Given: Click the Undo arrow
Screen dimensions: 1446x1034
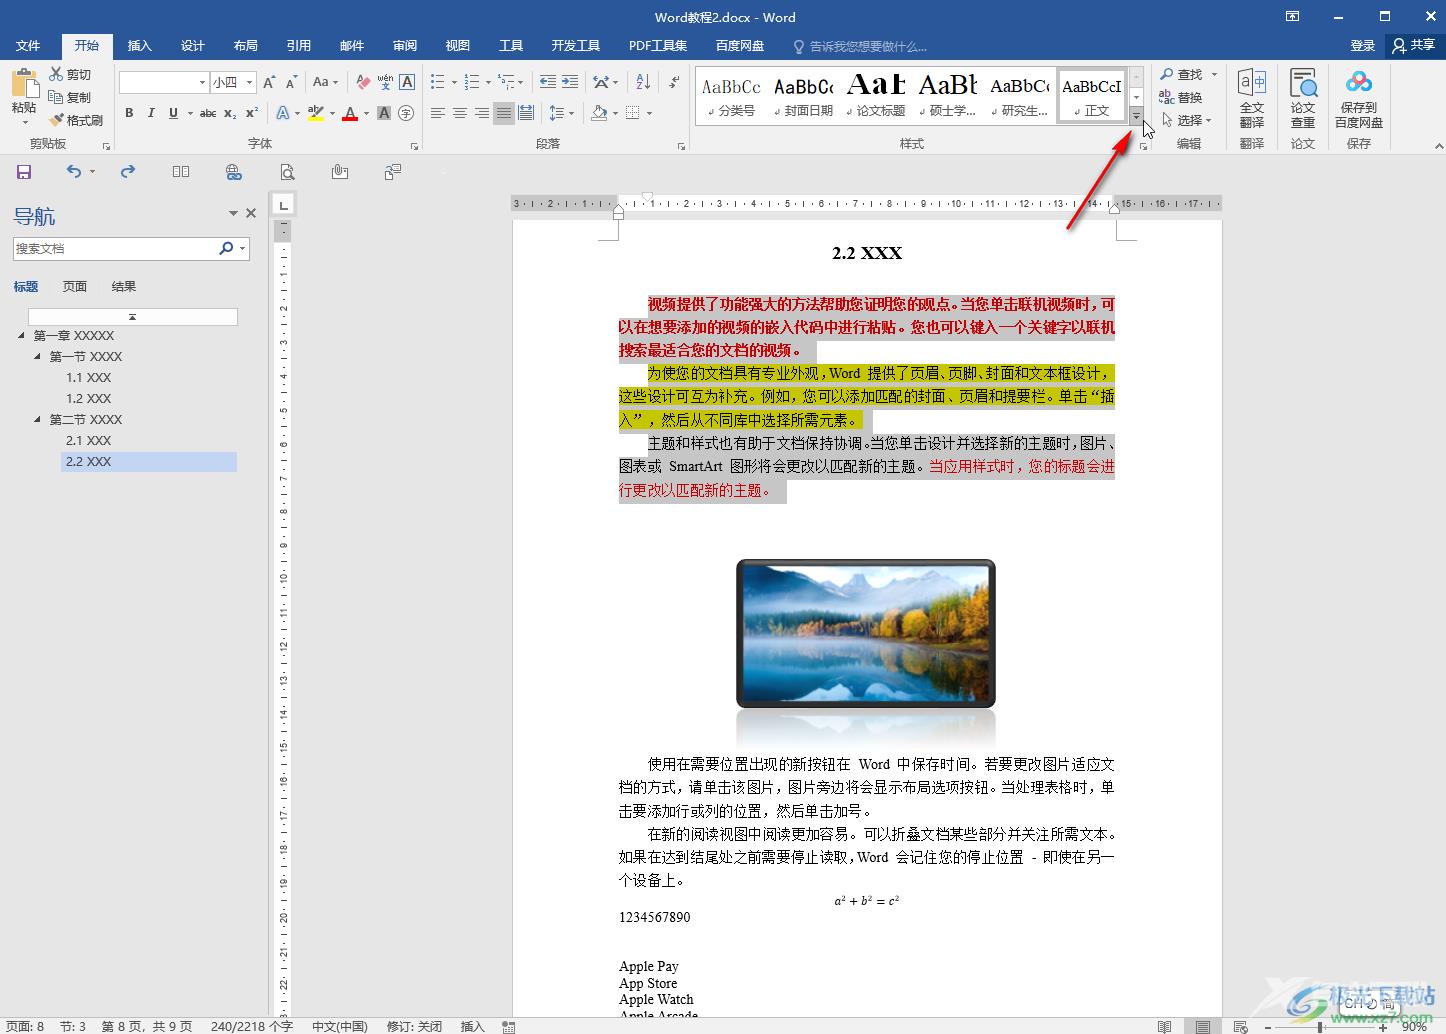Looking at the screenshot, I should (x=73, y=172).
